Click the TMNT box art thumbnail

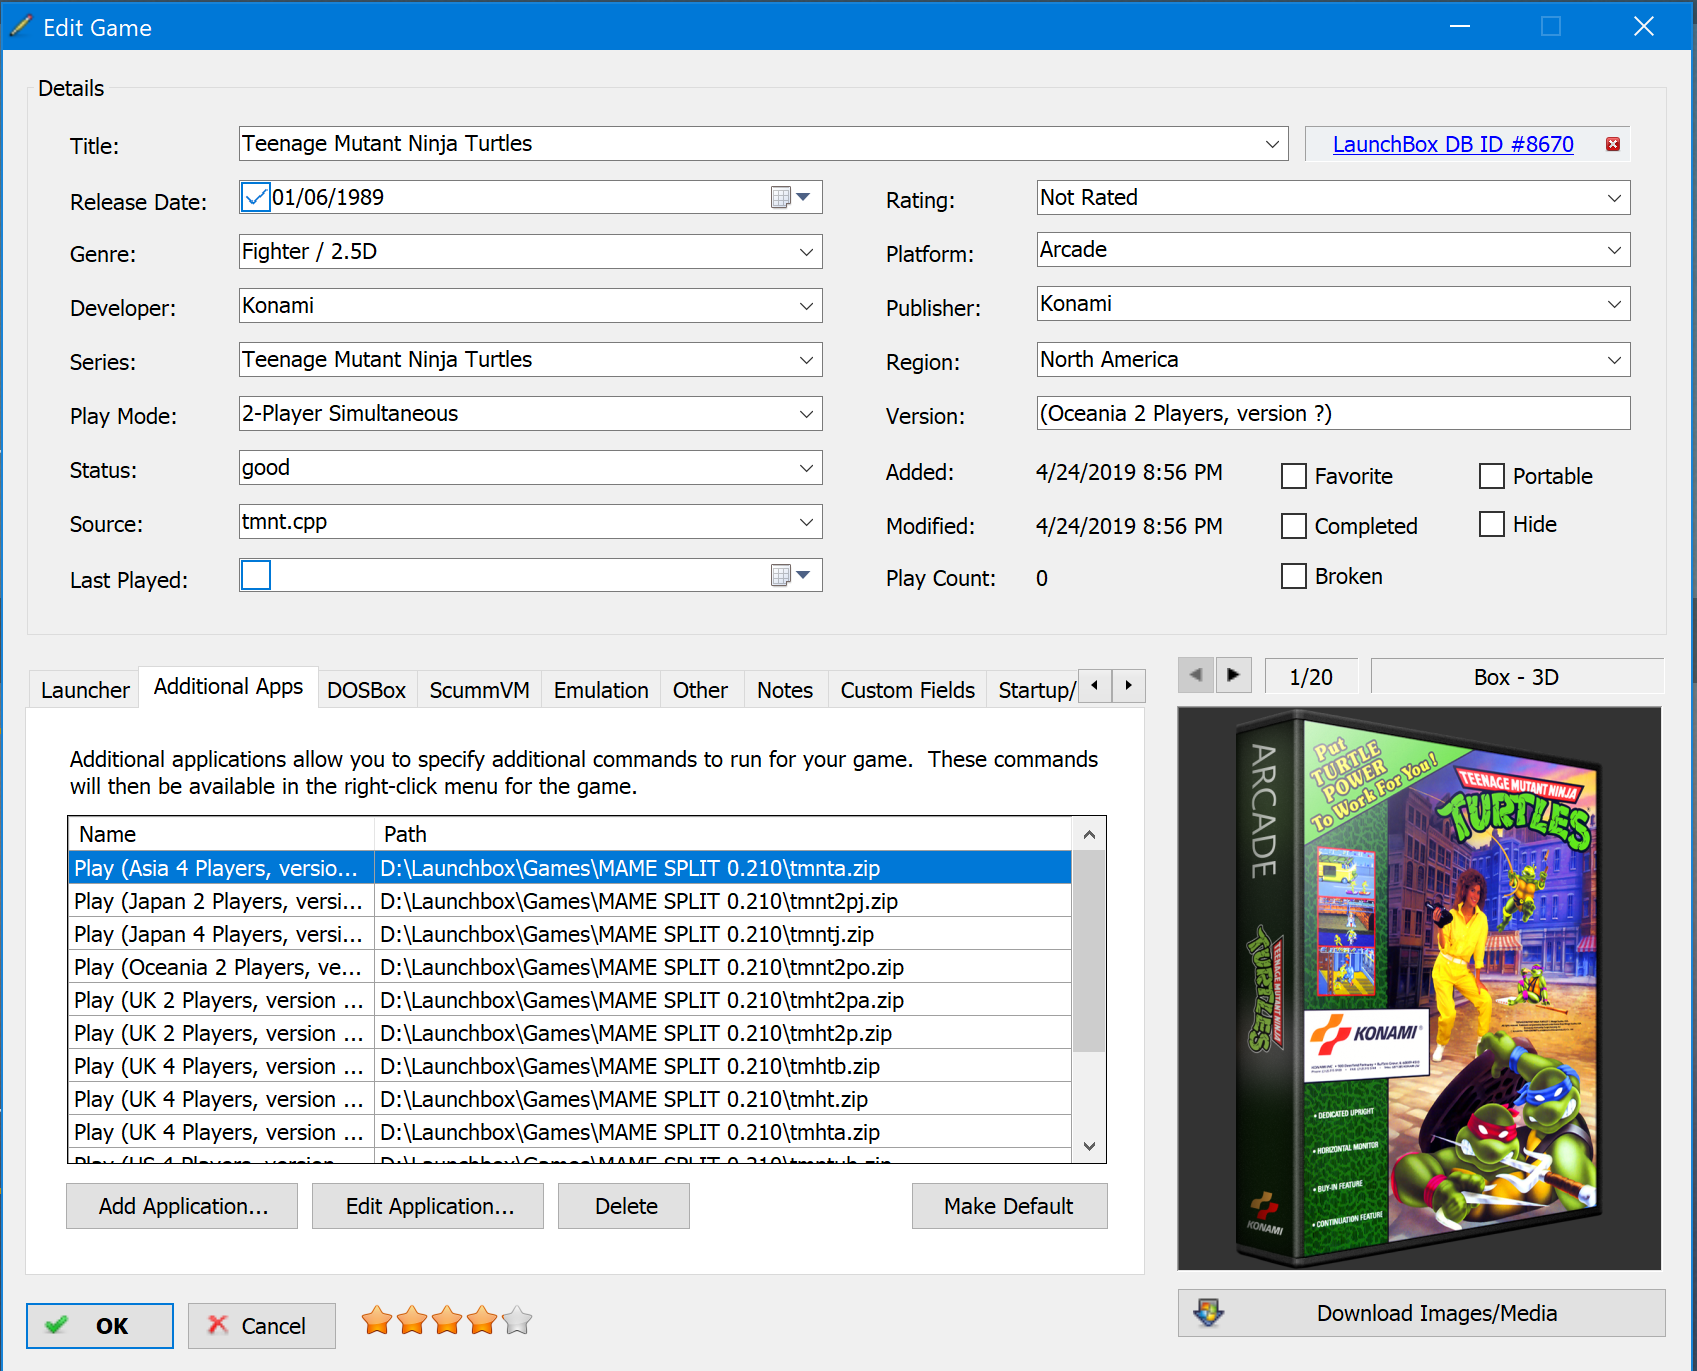1419,988
